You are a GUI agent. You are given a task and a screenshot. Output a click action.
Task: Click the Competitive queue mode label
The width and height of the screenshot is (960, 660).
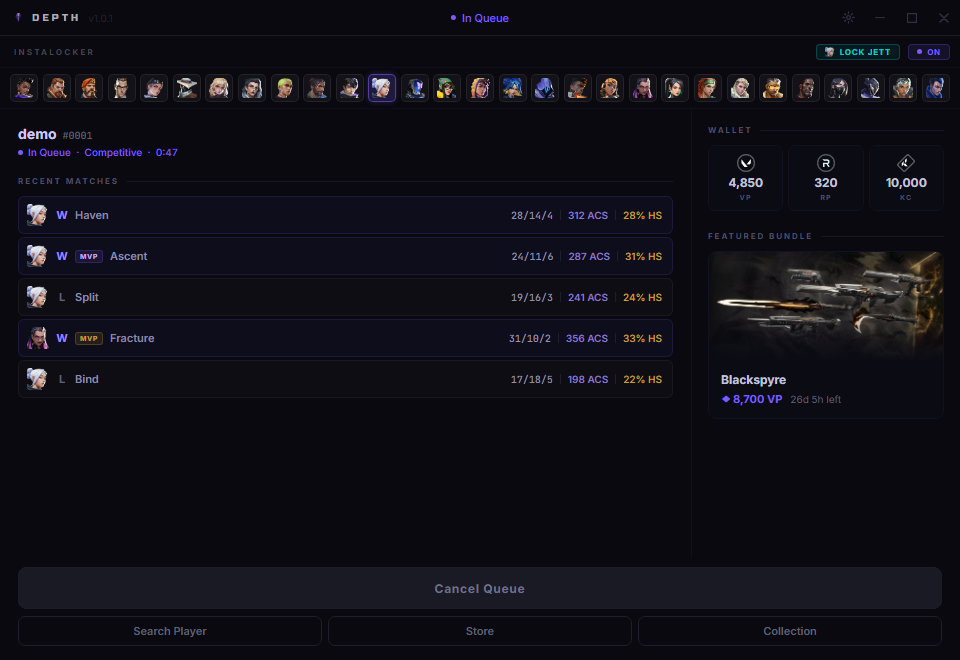(113, 152)
